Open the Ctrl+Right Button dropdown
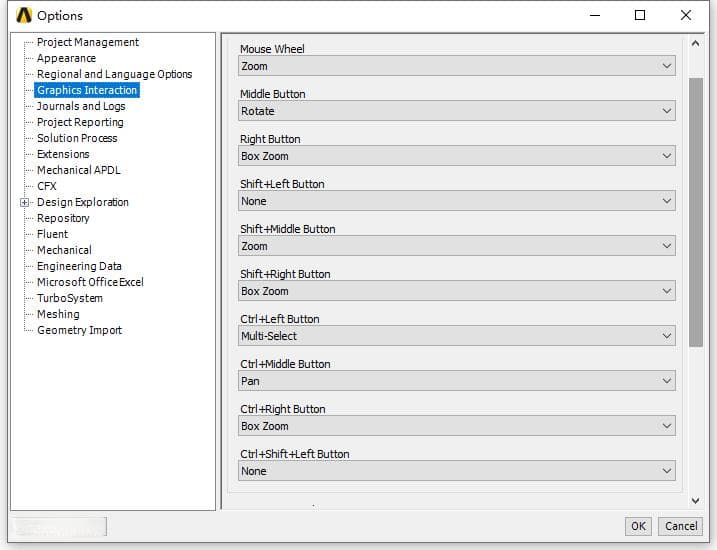Screen dimensions: 717x550 coord(456,426)
